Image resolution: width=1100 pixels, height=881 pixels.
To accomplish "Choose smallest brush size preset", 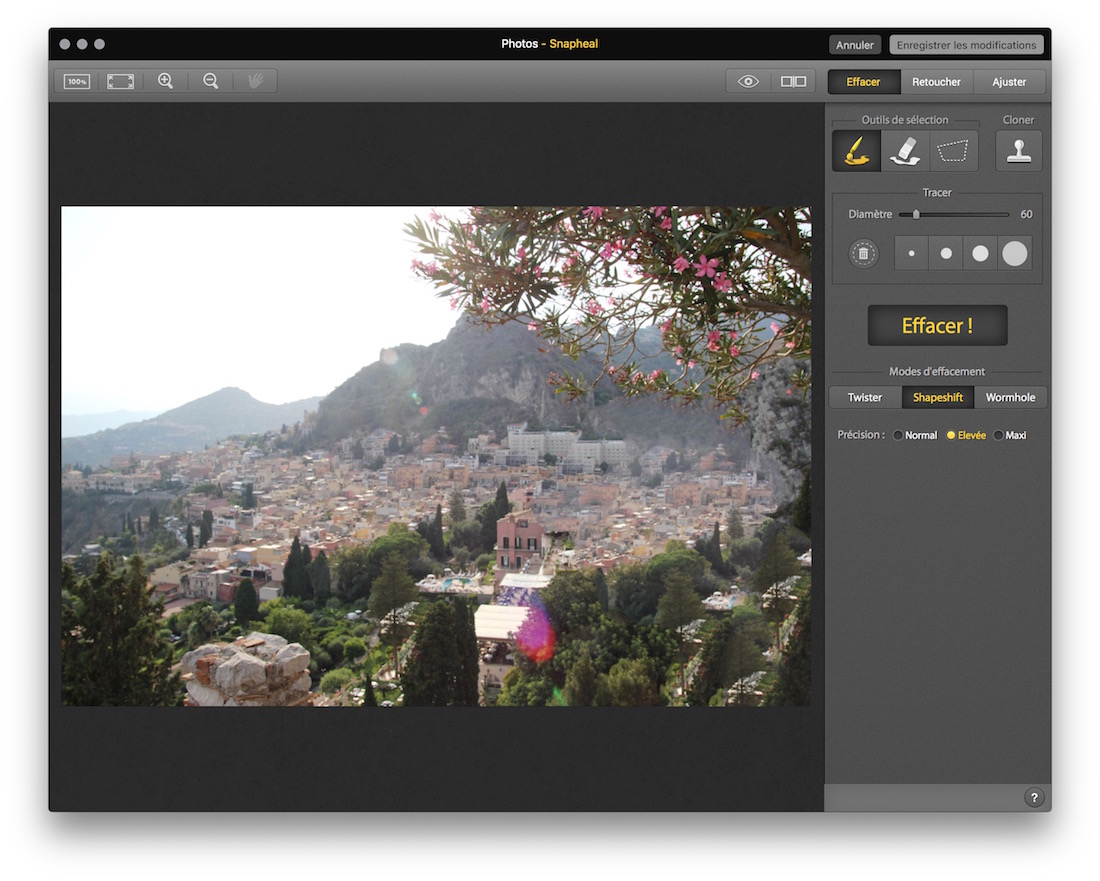I will pyautogui.click(x=911, y=253).
